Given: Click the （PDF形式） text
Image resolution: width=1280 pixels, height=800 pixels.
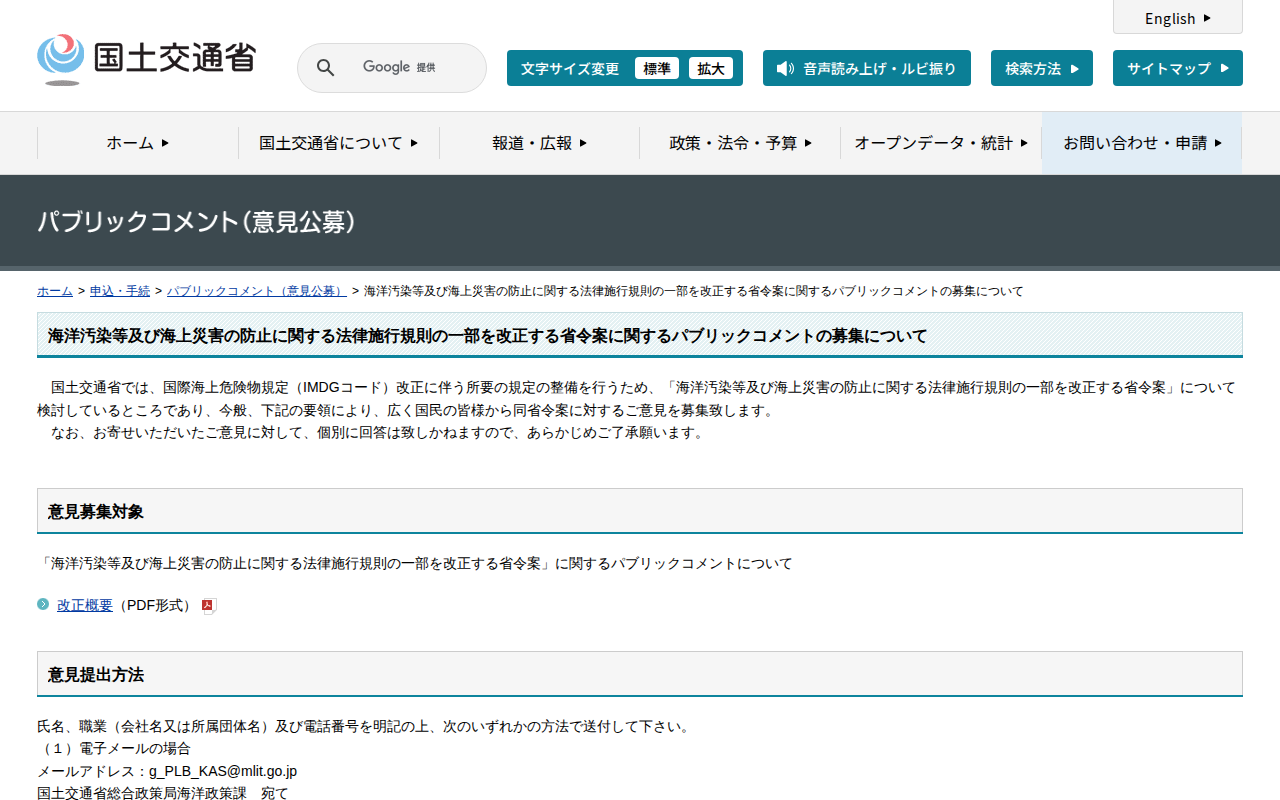Looking at the screenshot, I should pyautogui.click(x=155, y=605).
